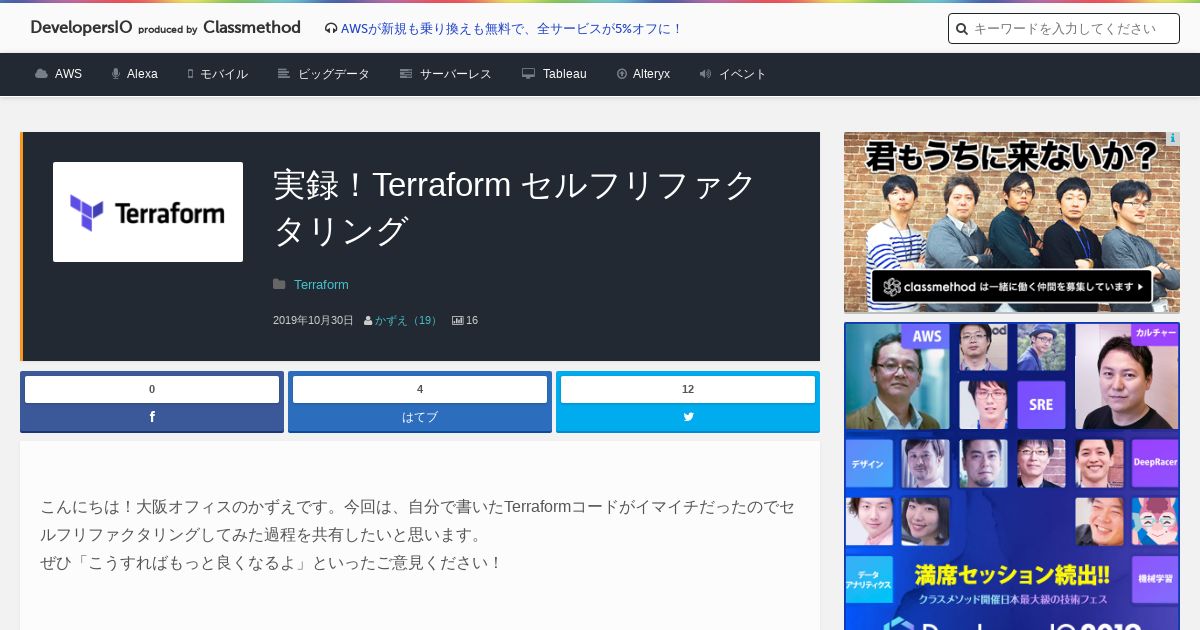Open the サーバーレス menu item
The width and height of the screenshot is (1200, 630).
pos(456,74)
